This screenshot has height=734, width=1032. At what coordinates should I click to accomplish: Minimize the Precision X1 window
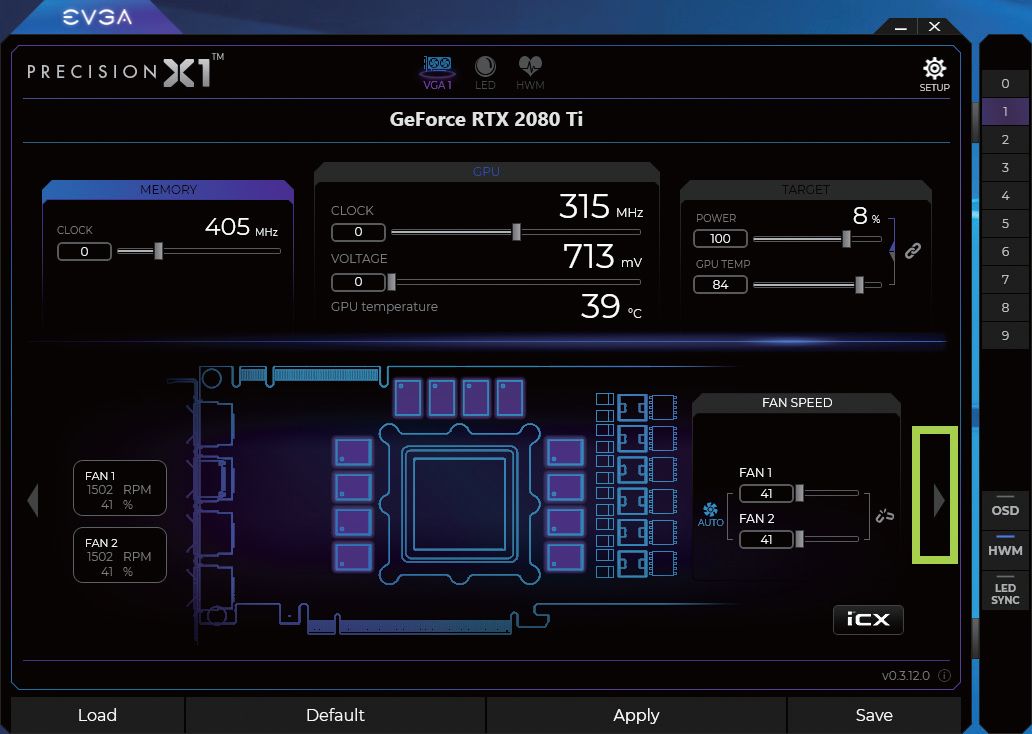pyautogui.click(x=901, y=27)
